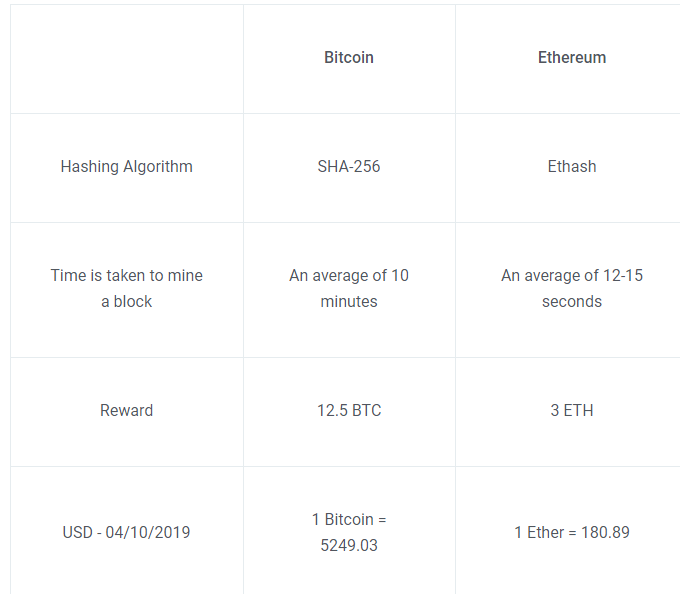Viewport: 680px width, 594px height.
Task: Click the 'a block' text line
Action: point(126,302)
